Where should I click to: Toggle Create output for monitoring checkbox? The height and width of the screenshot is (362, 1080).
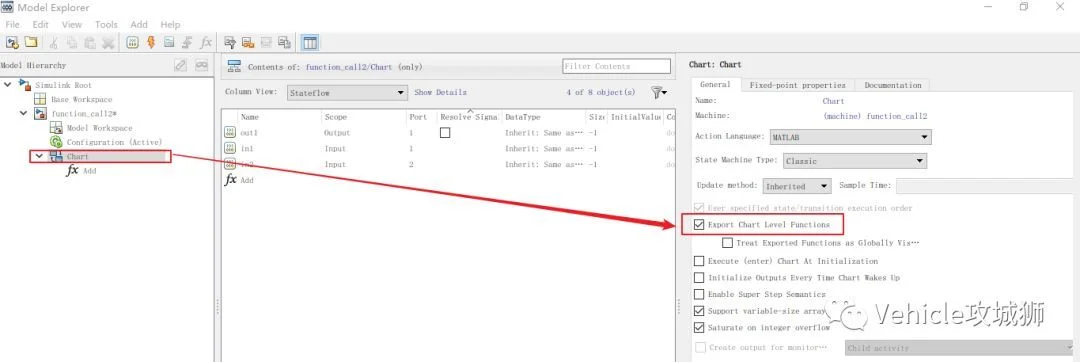coord(700,348)
